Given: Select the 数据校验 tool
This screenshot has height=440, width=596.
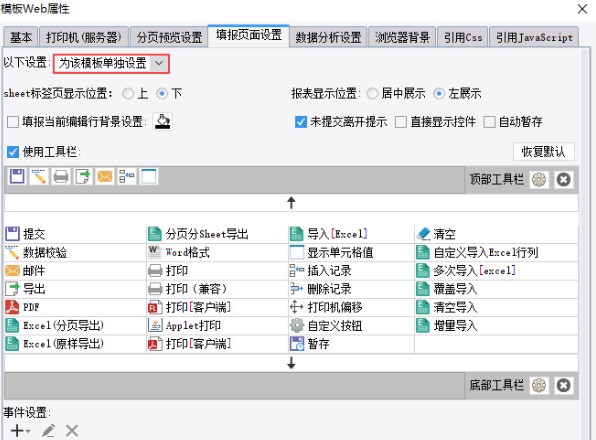Looking at the screenshot, I should click(75, 252).
